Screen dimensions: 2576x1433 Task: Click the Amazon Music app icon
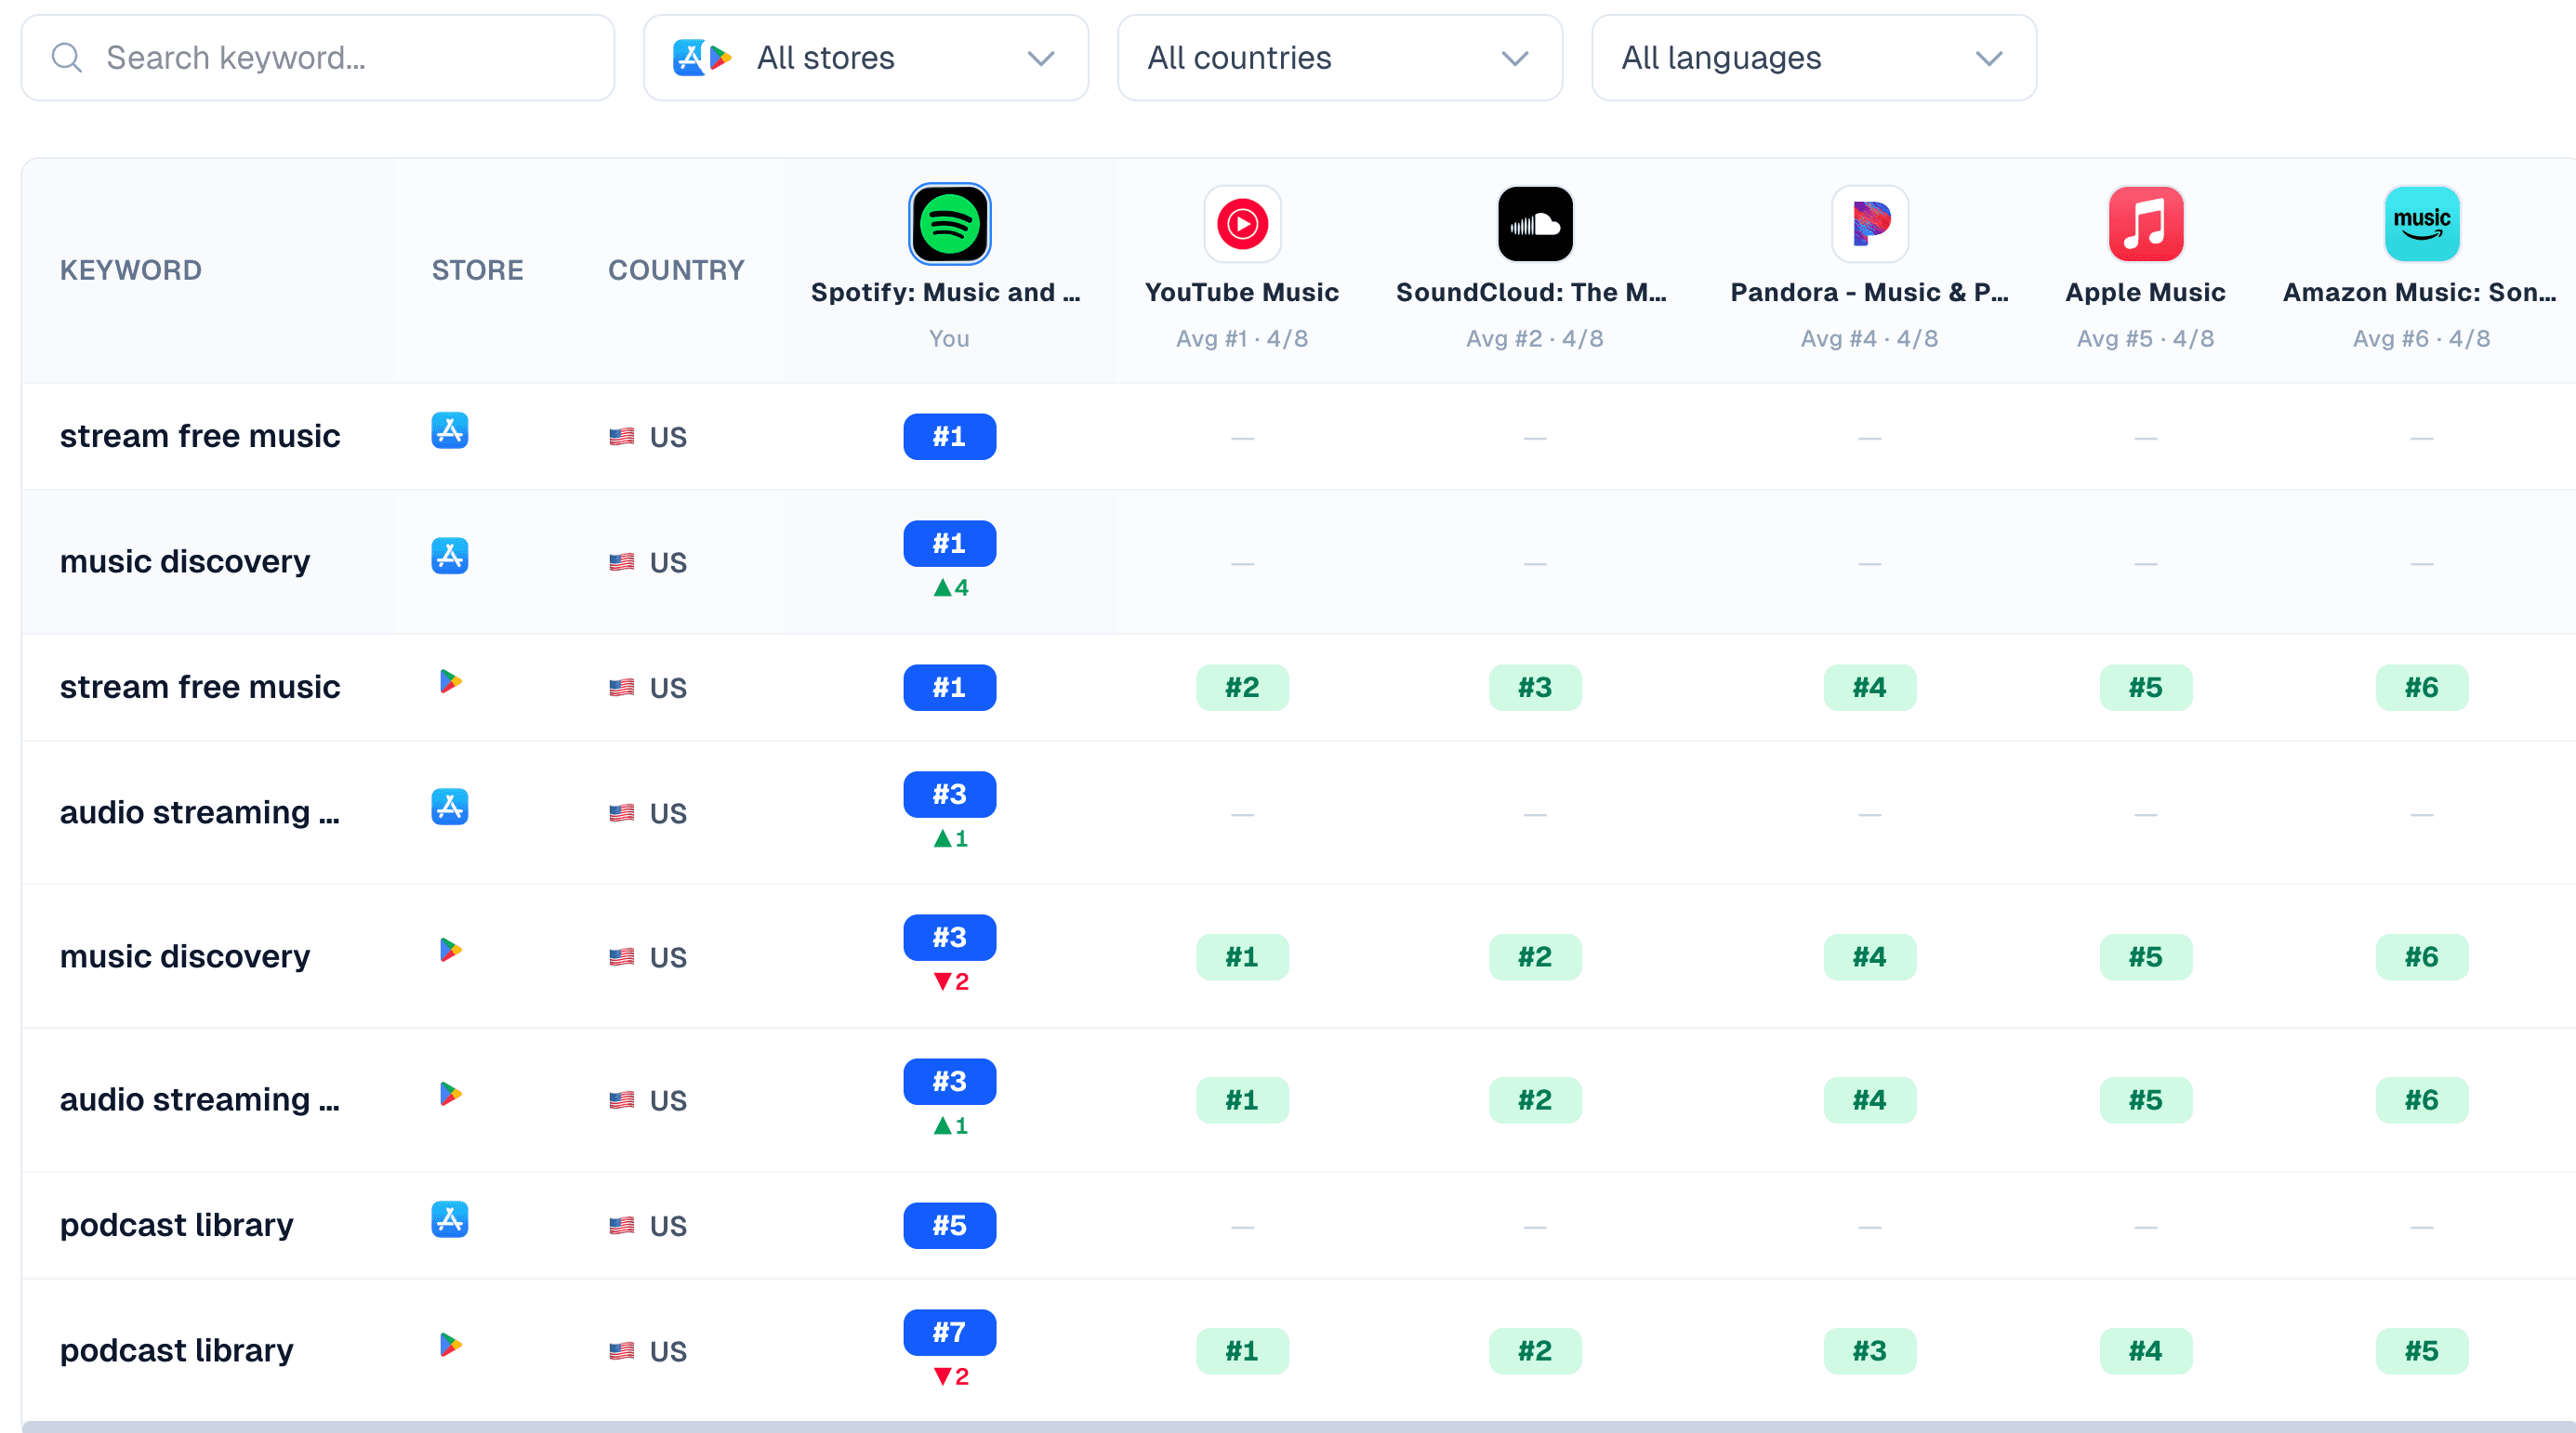point(2421,224)
